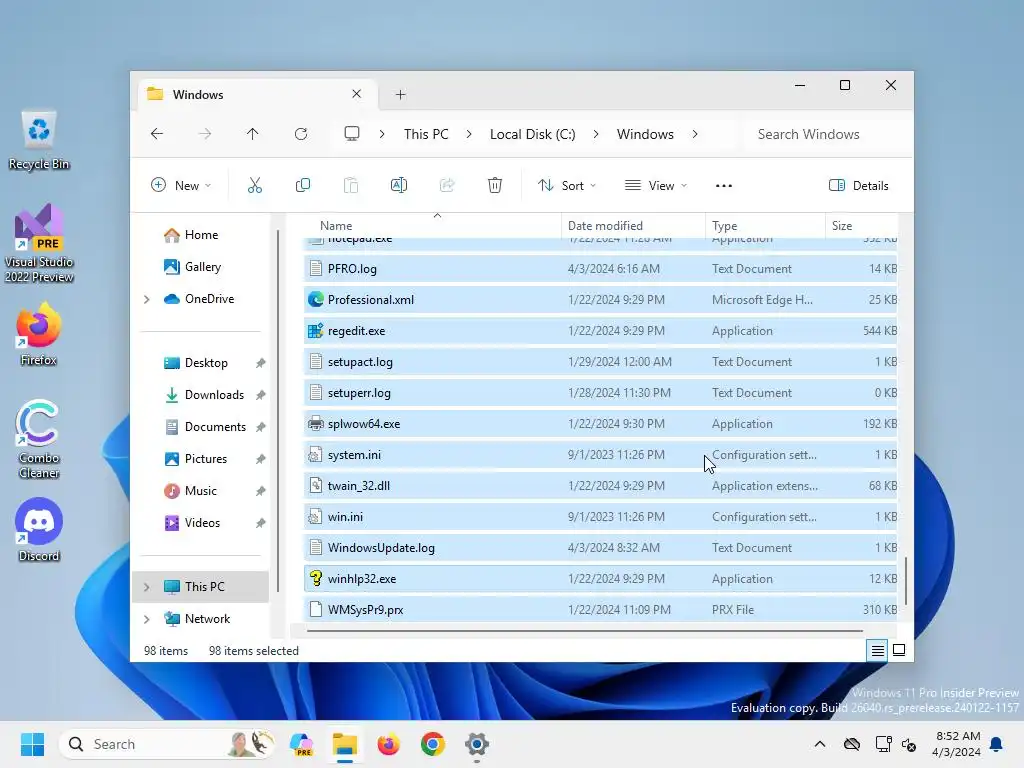Select the regedit.exe file
Viewport: 1024px width, 768px height.
pyautogui.click(x=600, y=331)
